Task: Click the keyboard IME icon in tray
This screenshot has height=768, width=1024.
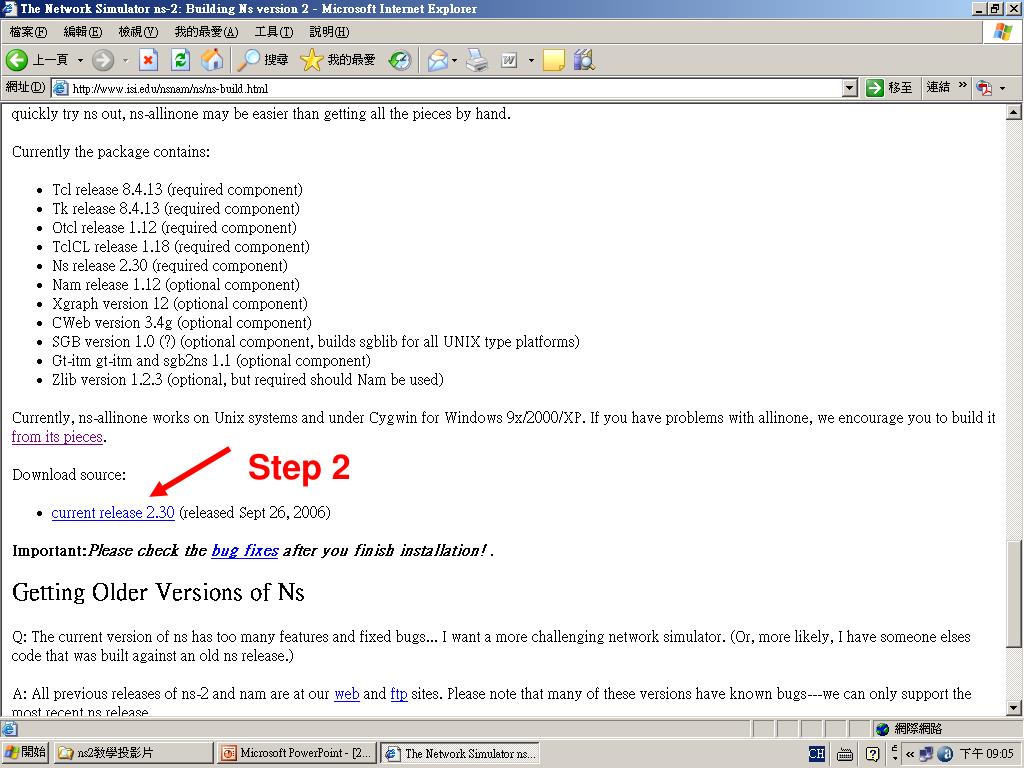Action: point(844,754)
